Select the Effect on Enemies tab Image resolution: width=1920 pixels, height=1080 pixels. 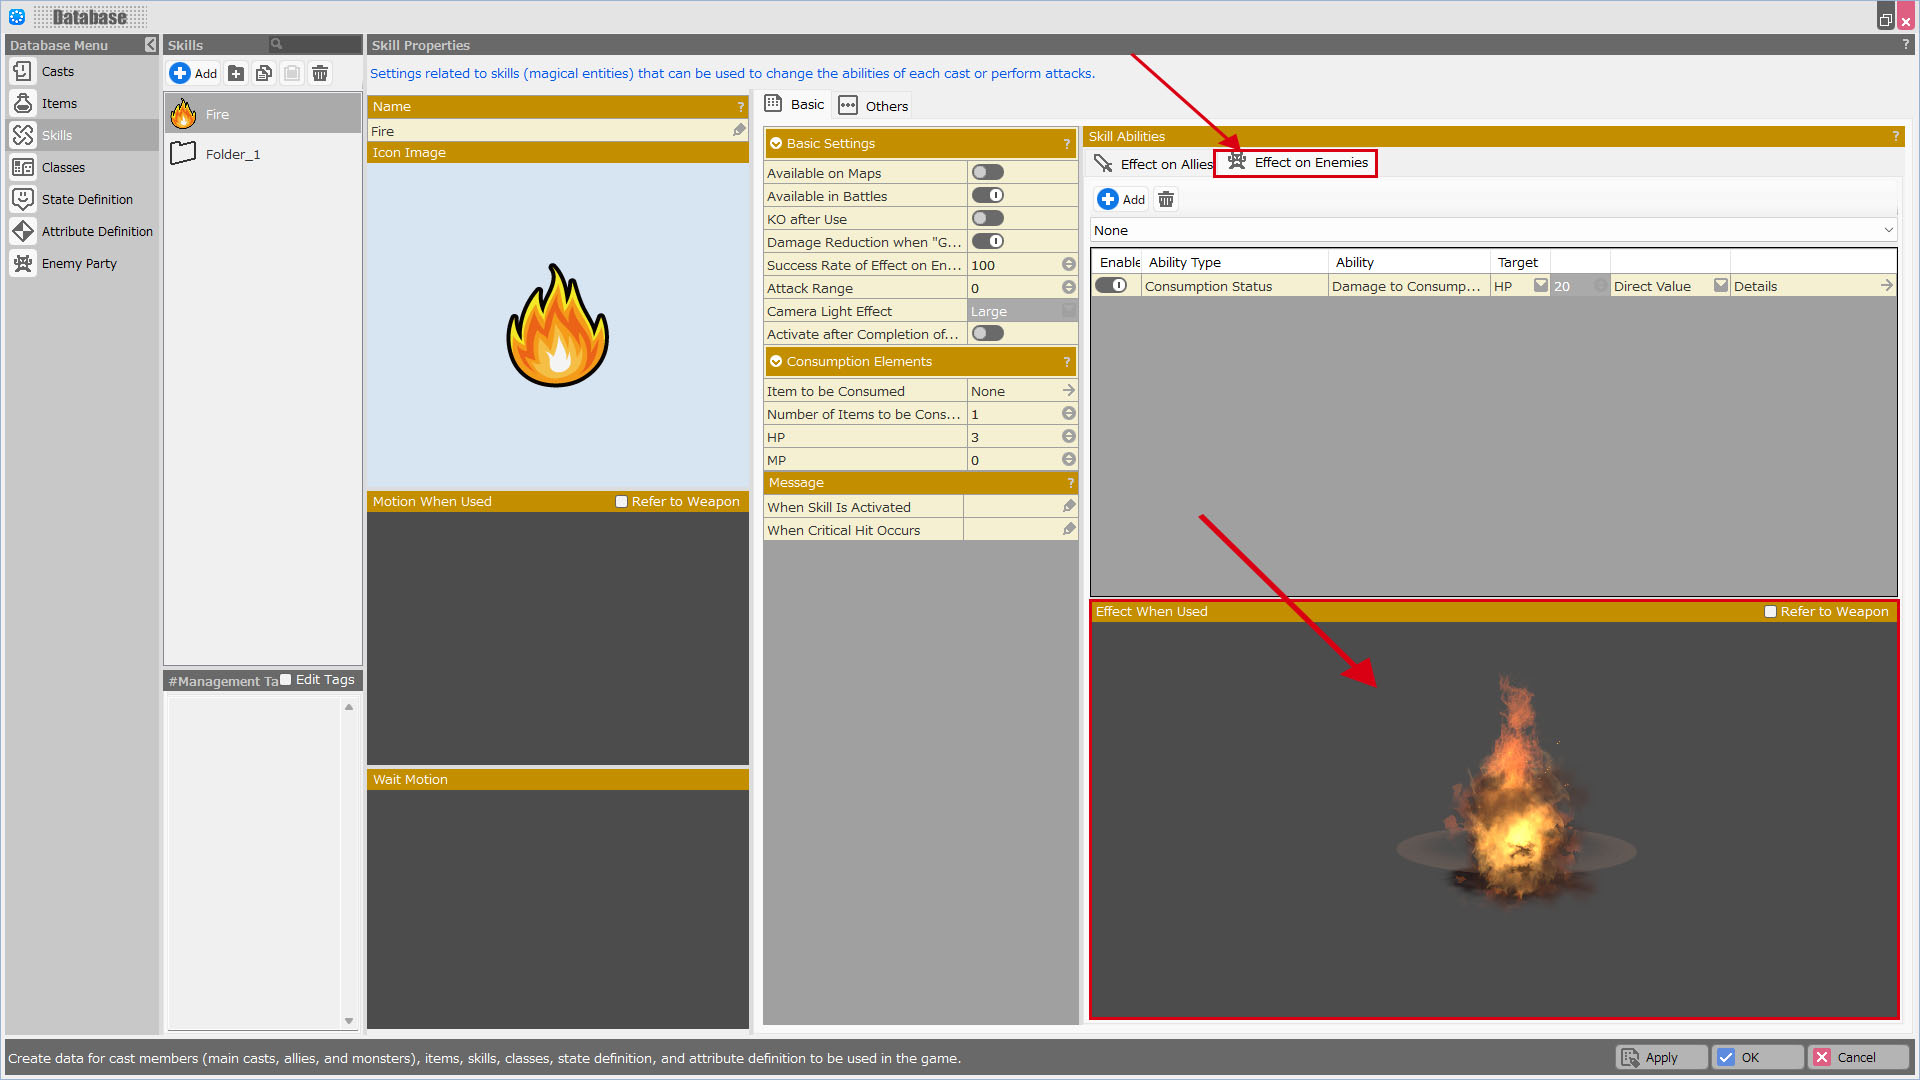(1296, 163)
